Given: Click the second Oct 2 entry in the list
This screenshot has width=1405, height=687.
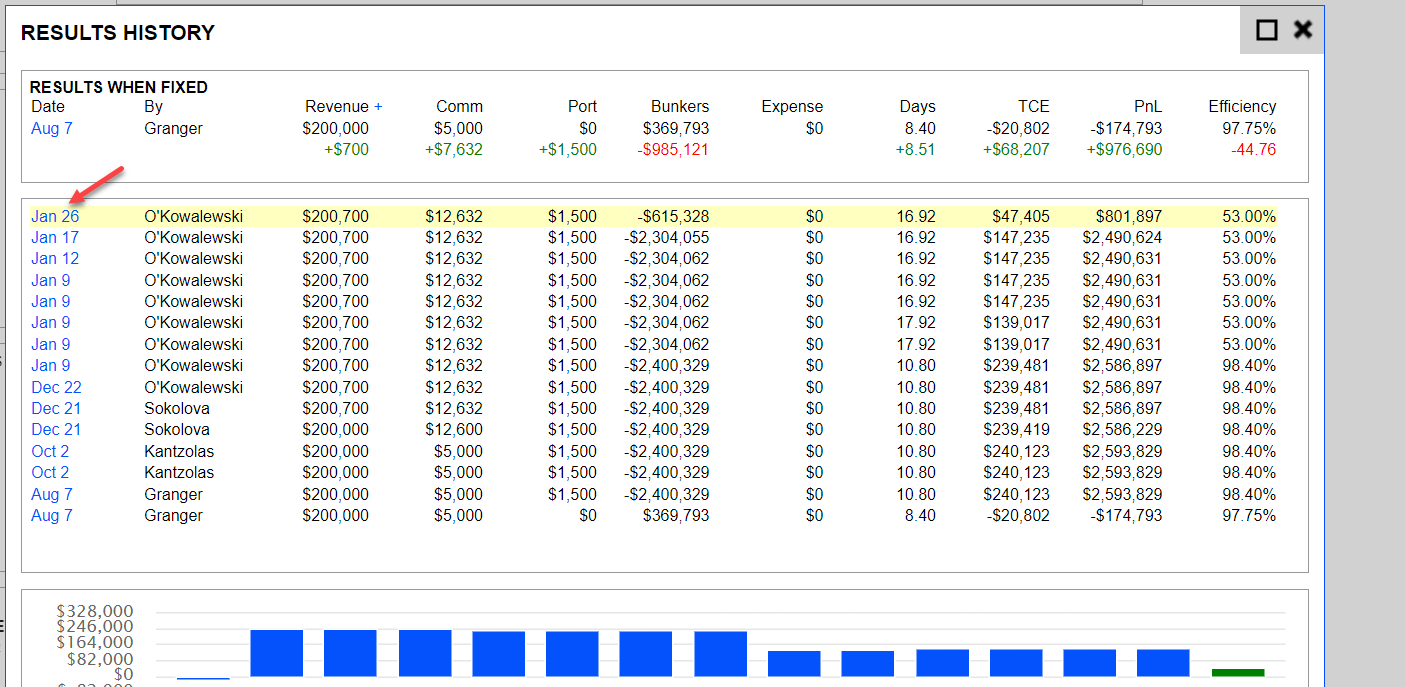Looking at the screenshot, I should pyautogui.click(x=50, y=472).
